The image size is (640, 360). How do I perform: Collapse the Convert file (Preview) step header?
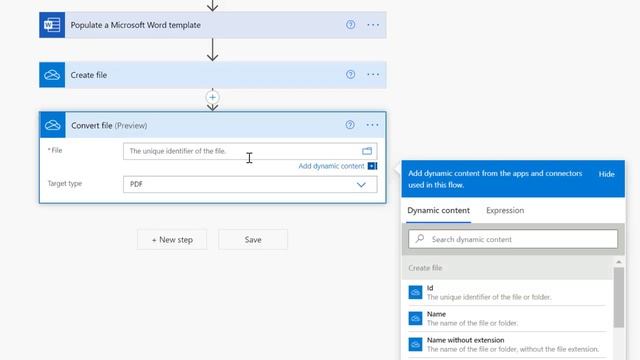click(213, 125)
